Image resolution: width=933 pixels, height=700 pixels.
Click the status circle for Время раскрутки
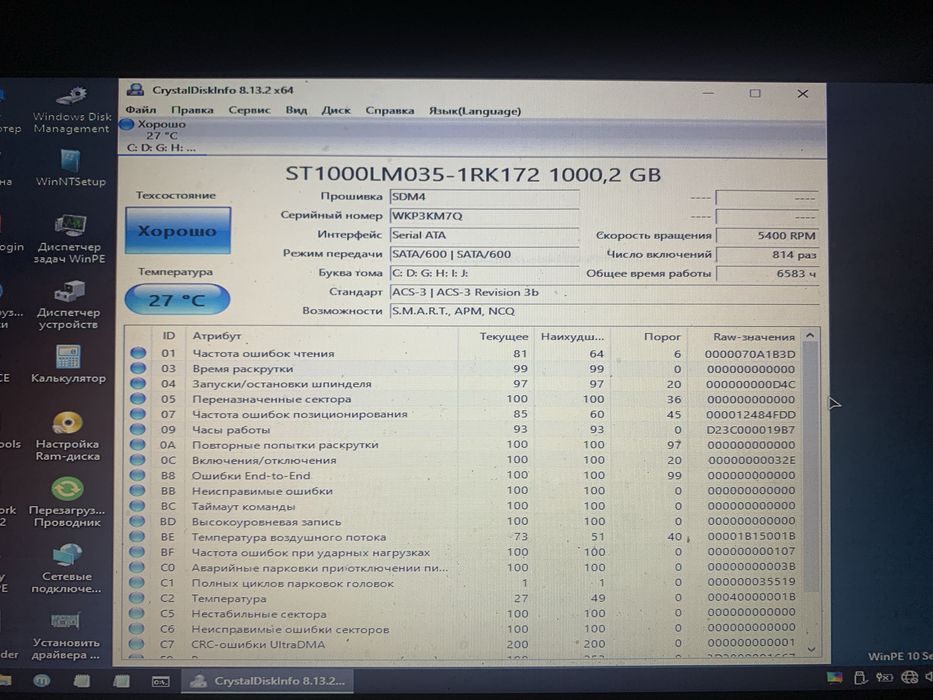coord(138,368)
